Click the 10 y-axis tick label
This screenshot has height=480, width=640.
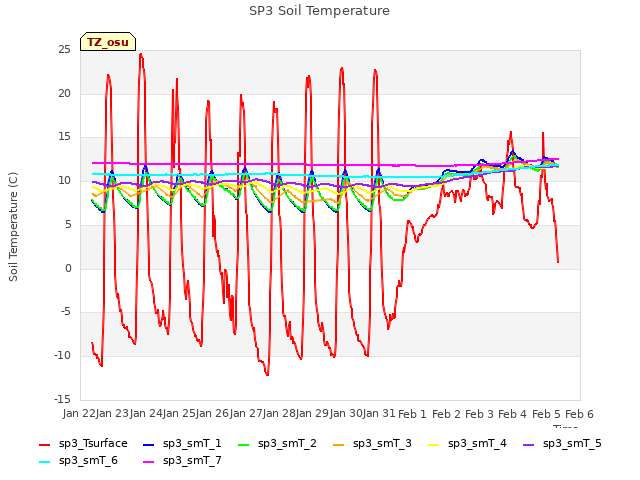64,181
